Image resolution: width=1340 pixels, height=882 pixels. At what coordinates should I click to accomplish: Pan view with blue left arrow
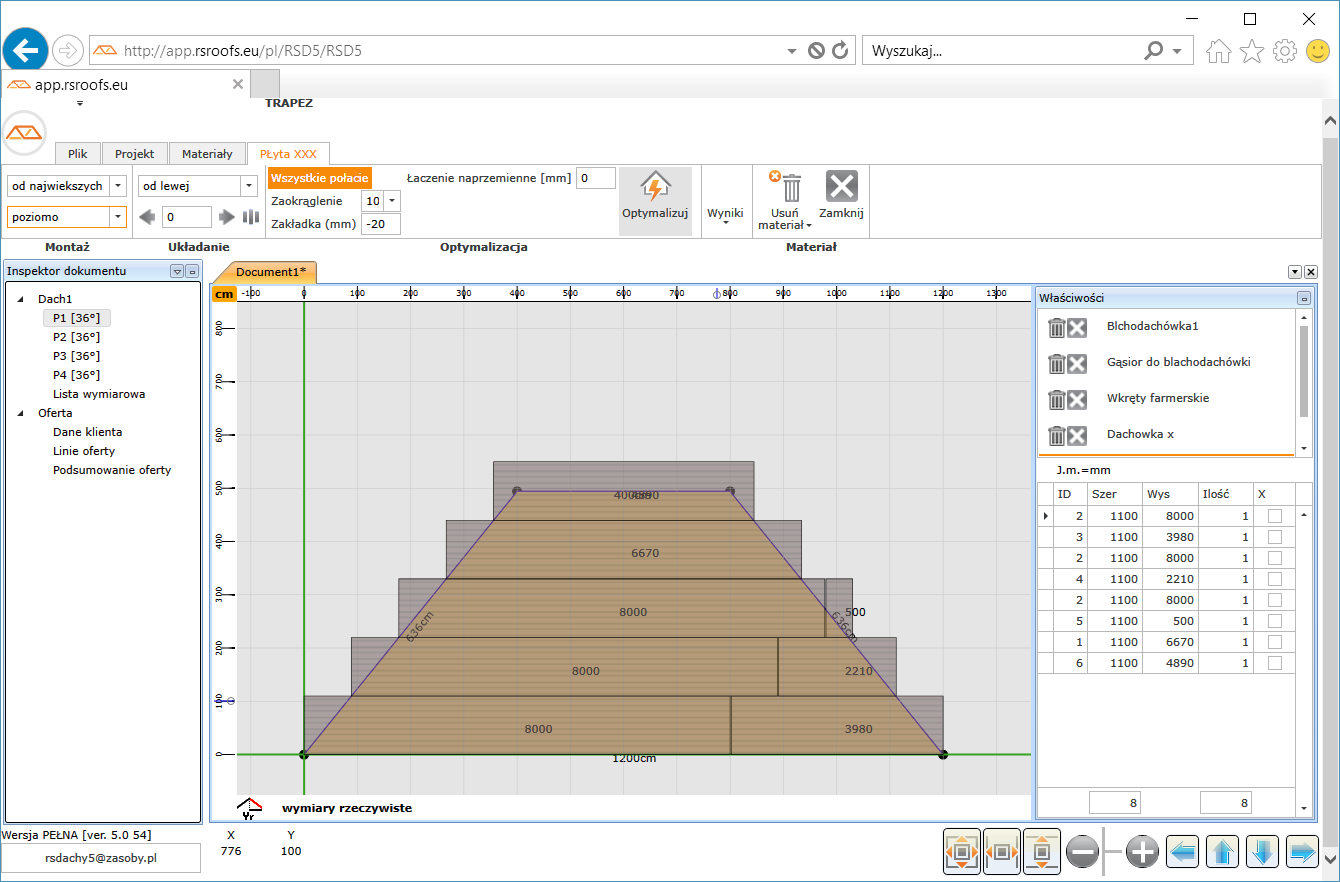[x=1184, y=852]
